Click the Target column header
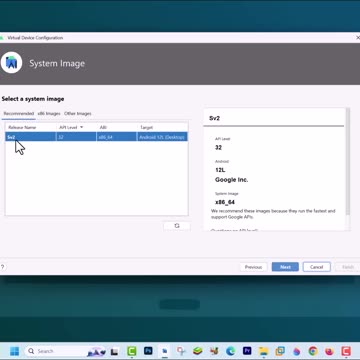The image size is (360, 360). pyautogui.click(x=162, y=127)
